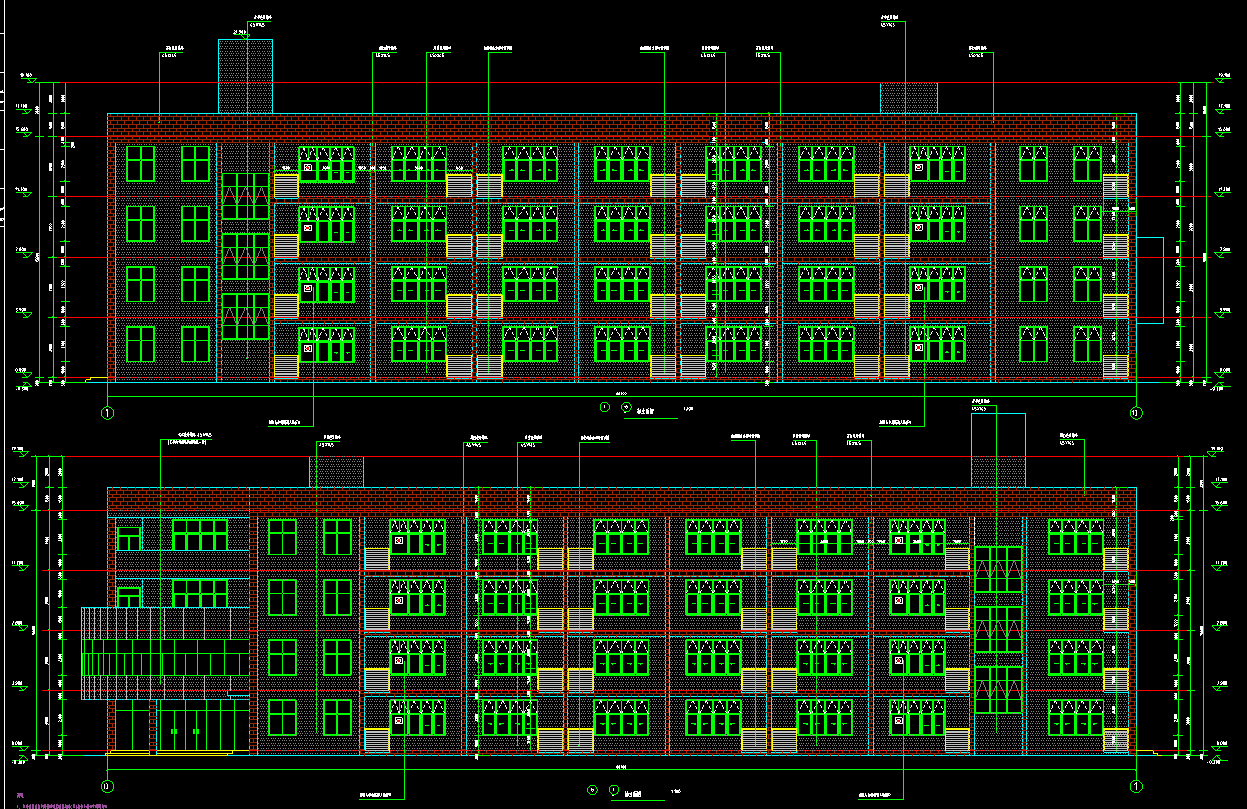This screenshot has height=809, width=1247.
Task: Click the lower elevation drawing title text
Action: 631,793
